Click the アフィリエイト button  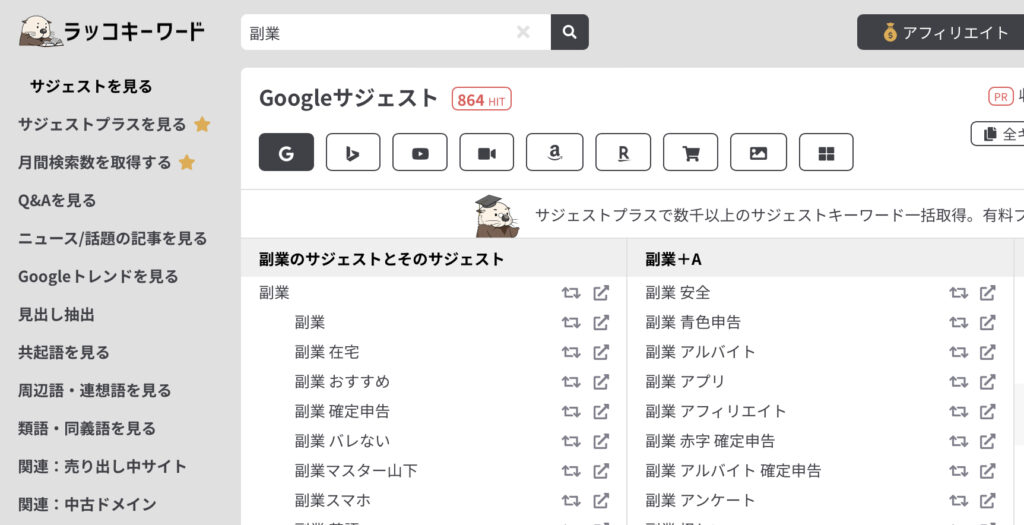click(x=940, y=32)
